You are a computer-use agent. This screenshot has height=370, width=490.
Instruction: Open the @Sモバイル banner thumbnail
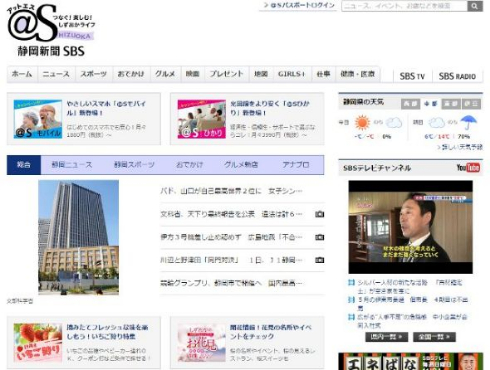tap(38, 119)
